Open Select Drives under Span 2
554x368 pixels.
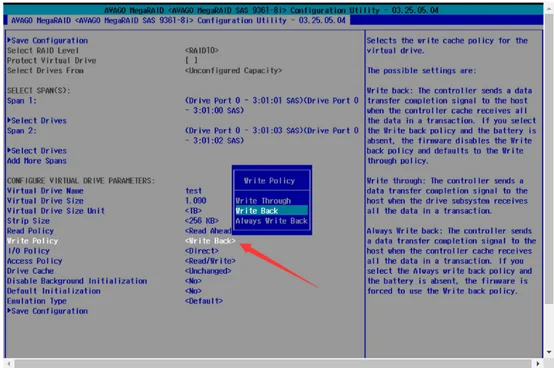pos(37,151)
